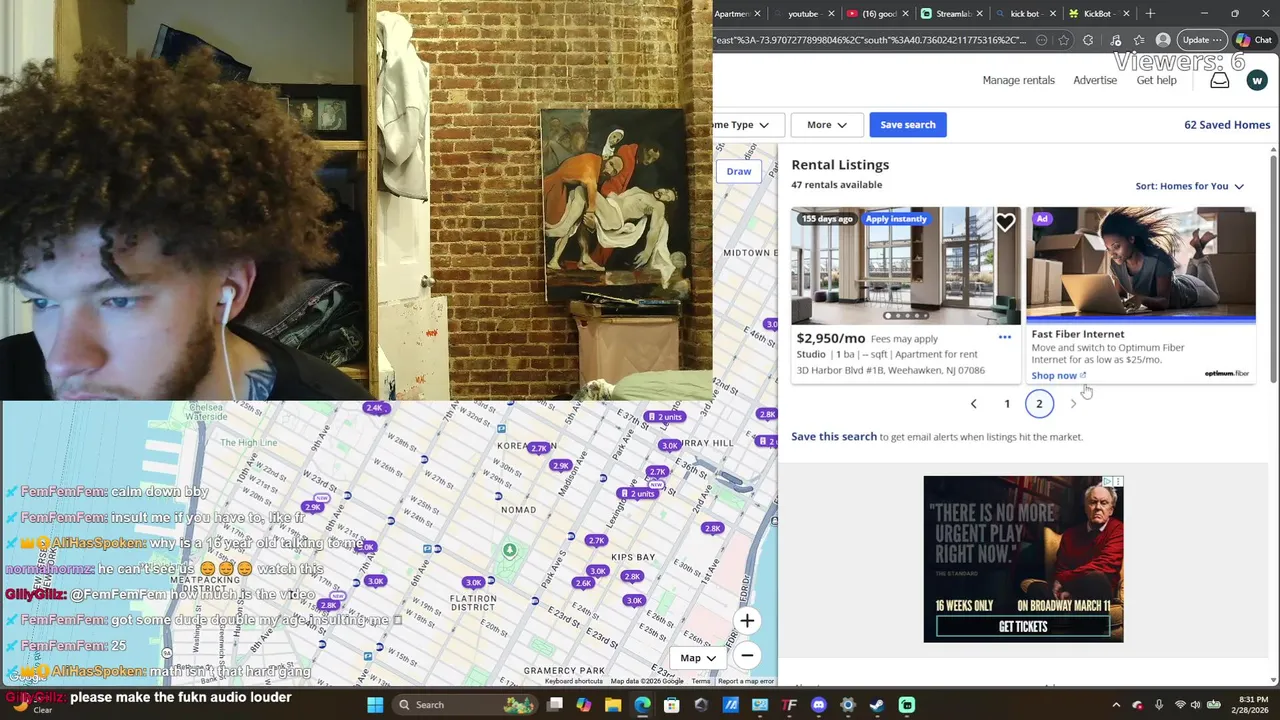Viewport: 1280px width, 720px height.
Task: Open the messages inbox icon in the site header
Action: [x=1219, y=80]
